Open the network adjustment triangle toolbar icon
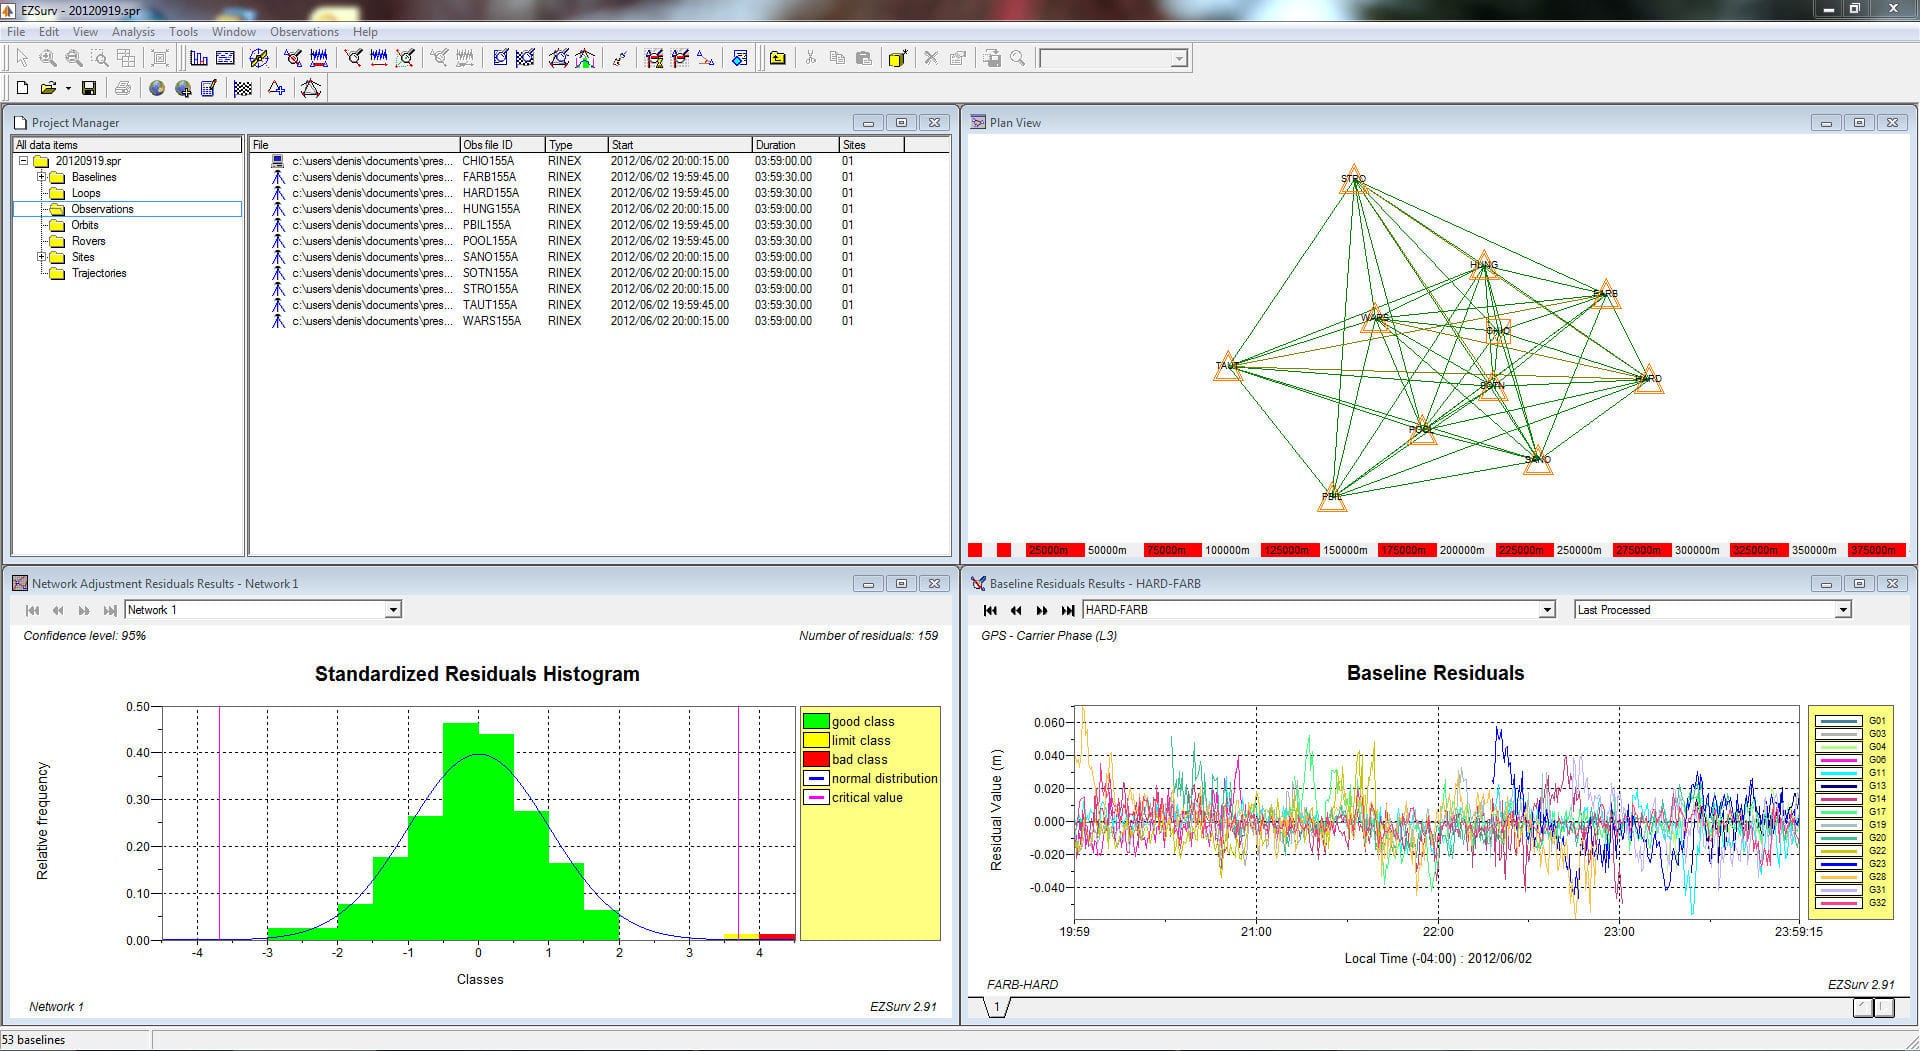1920x1051 pixels. point(311,88)
